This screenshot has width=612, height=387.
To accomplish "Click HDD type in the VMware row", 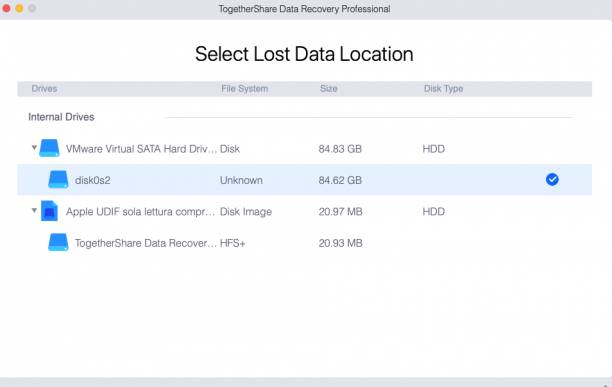I will coord(434,149).
